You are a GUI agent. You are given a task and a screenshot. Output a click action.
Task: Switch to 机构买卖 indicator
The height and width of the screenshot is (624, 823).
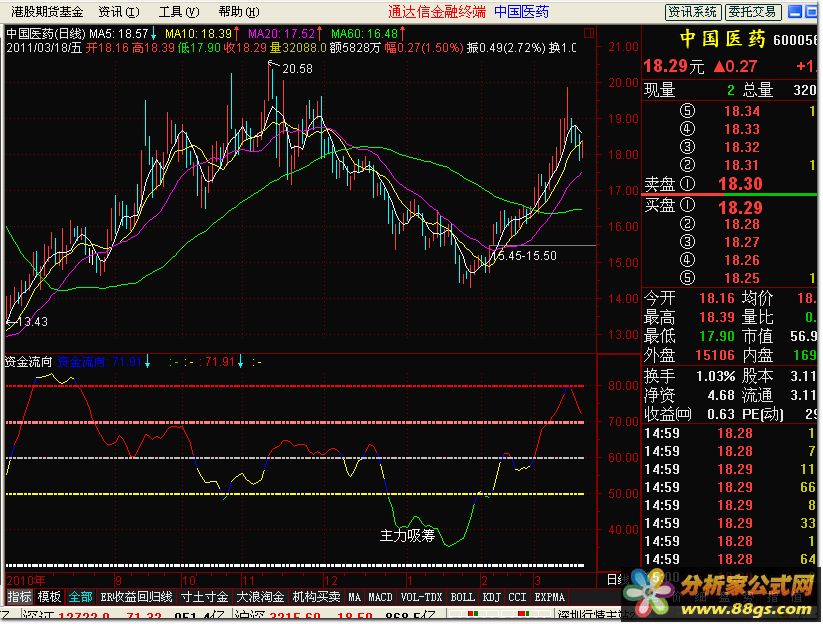click(x=316, y=597)
